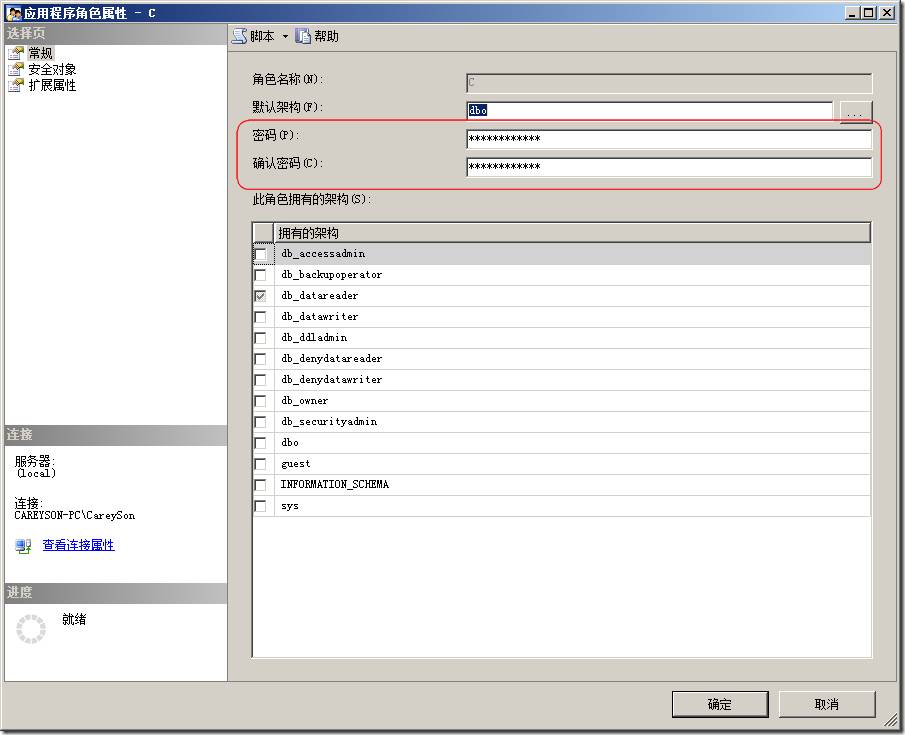Select the 扩展属性 page
Viewport: 905px width, 735px height.
[x=53, y=85]
